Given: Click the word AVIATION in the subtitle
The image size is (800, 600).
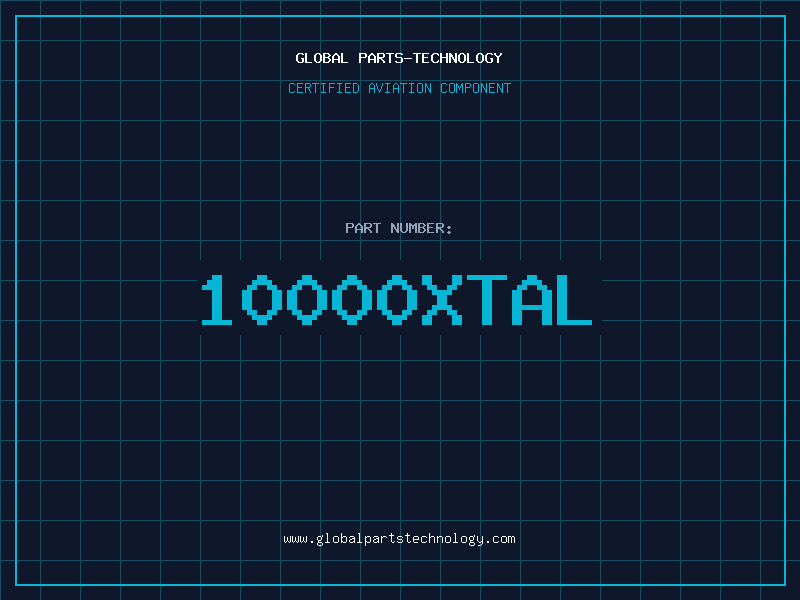Looking at the screenshot, I should (400, 88).
